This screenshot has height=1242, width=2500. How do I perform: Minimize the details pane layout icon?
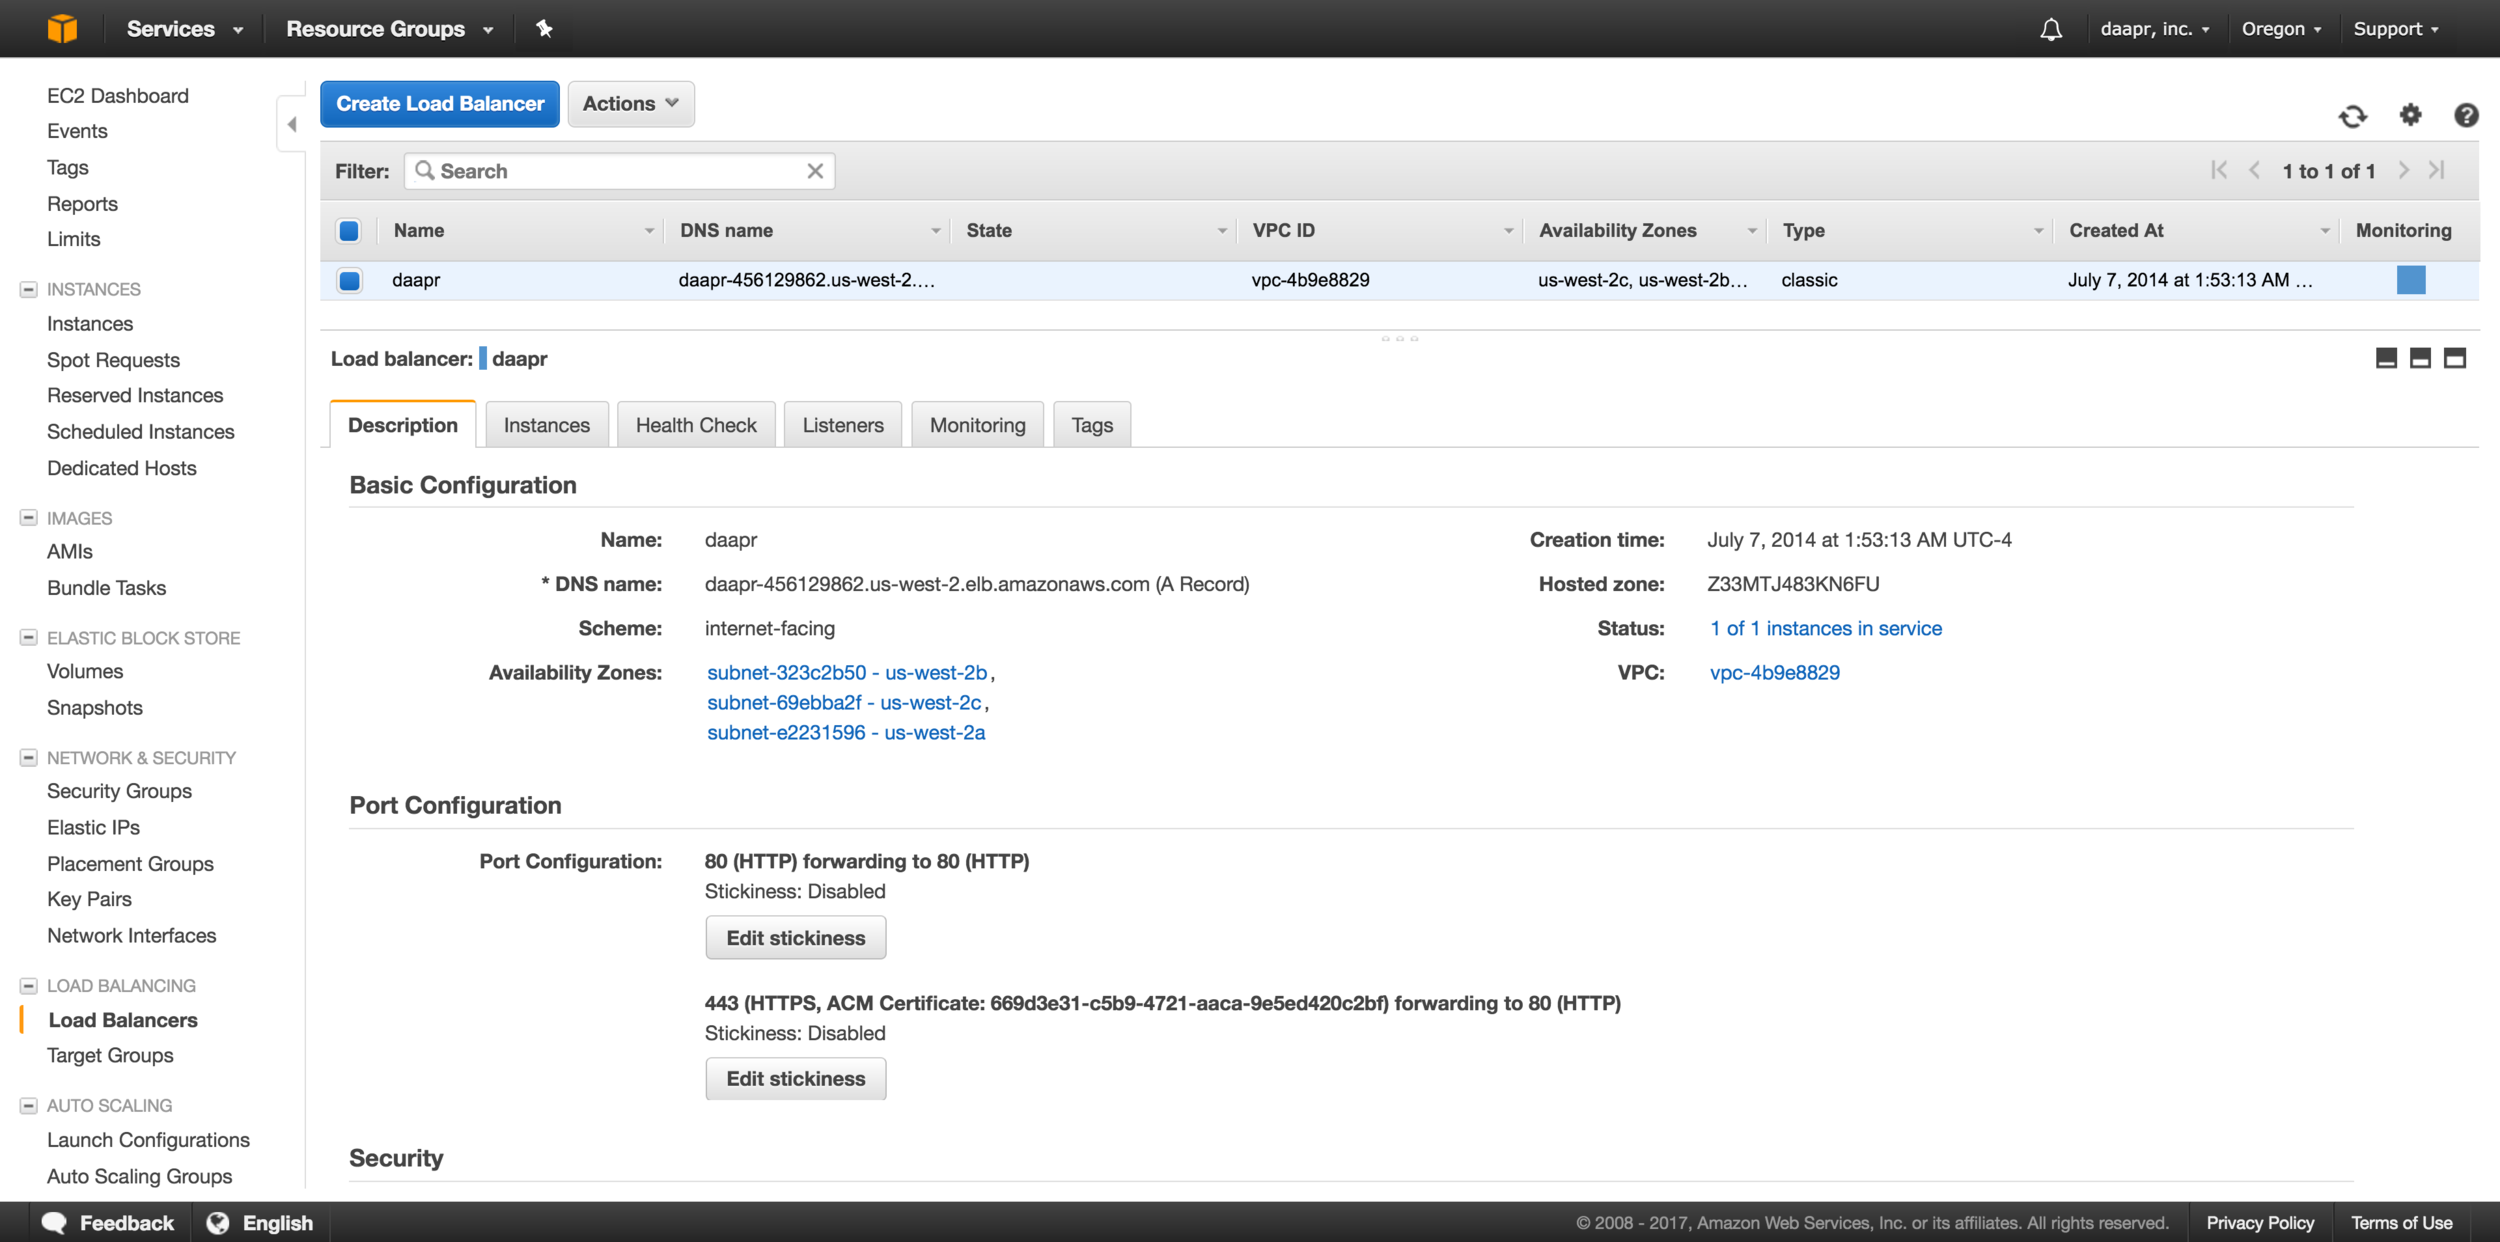coord(2386,358)
